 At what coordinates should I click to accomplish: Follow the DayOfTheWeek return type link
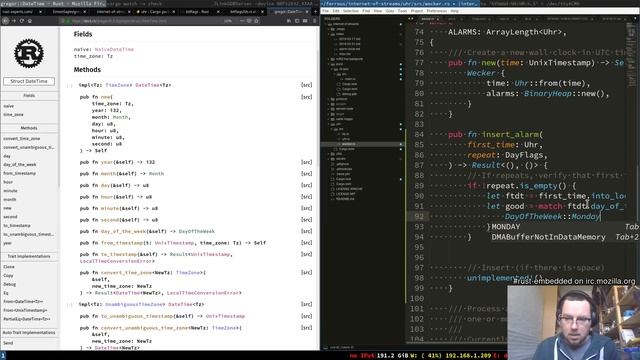(x=197, y=231)
